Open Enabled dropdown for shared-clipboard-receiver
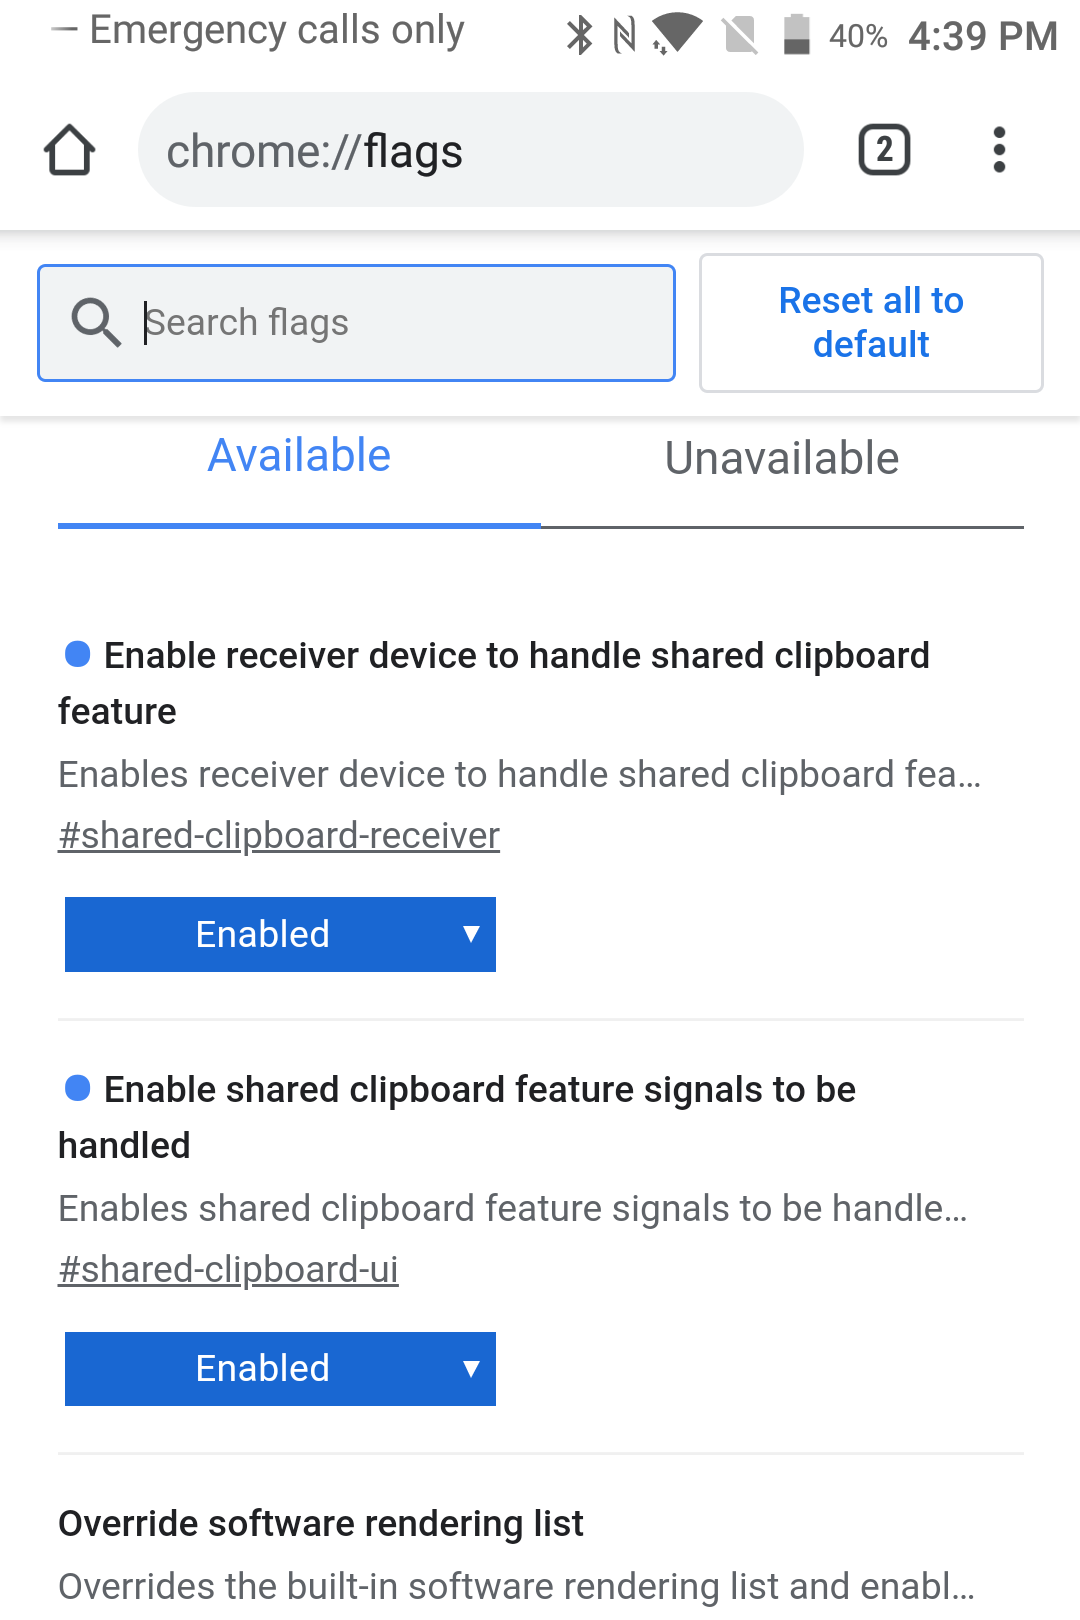1080x1620 pixels. click(280, 934)
